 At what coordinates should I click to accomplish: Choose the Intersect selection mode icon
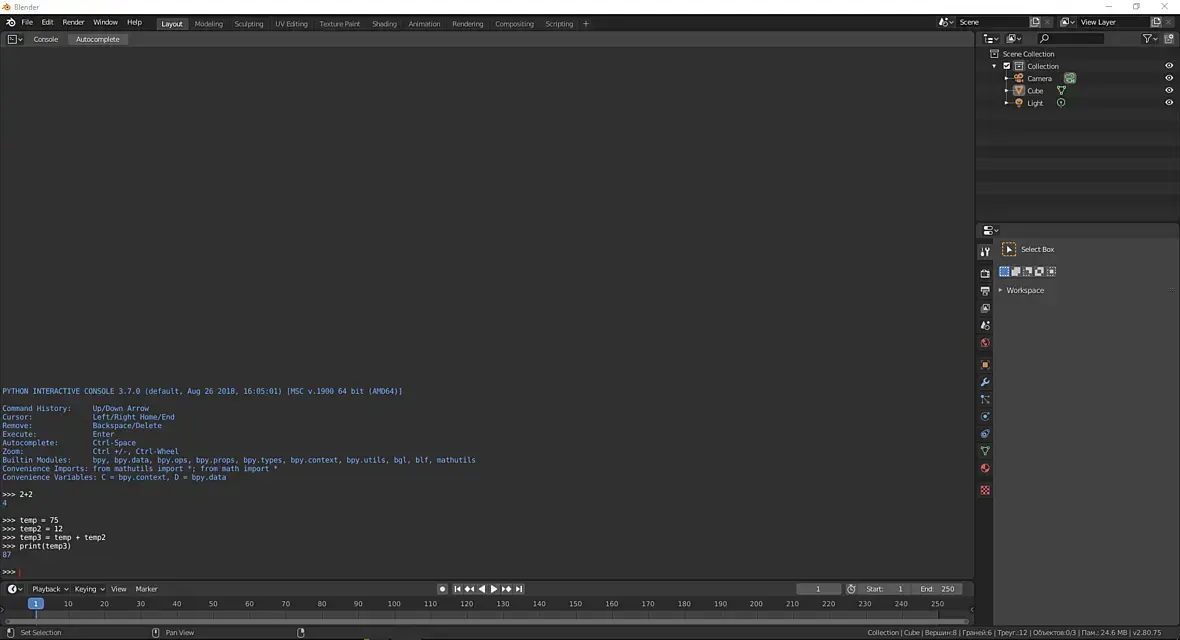pos(1051,271)
